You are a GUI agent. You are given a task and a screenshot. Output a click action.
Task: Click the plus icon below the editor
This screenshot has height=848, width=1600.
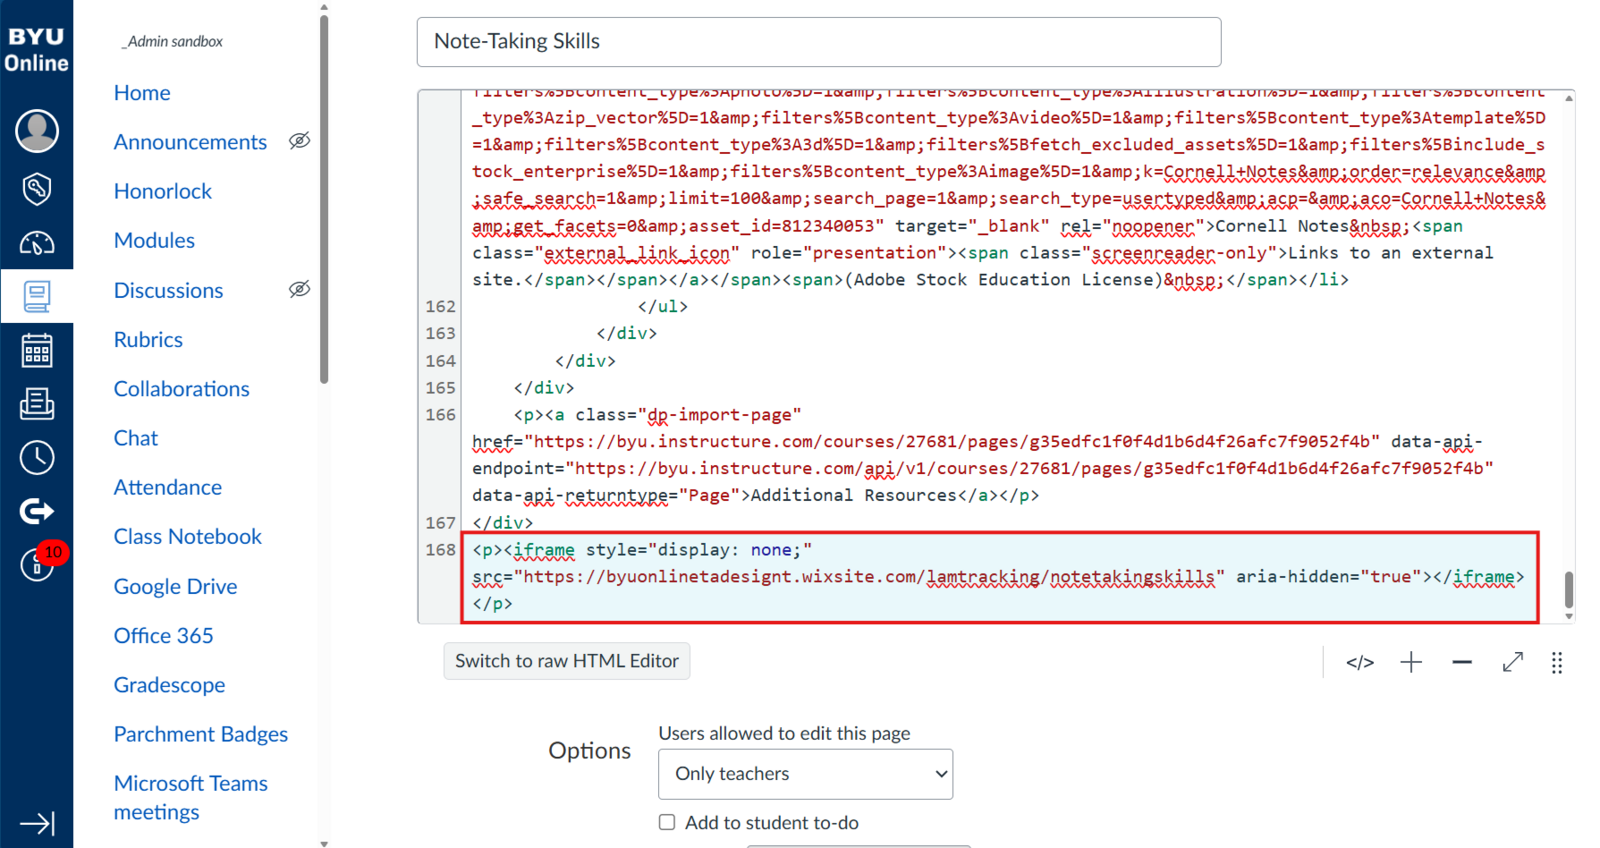pyautogui.click(x=1411, y=662)
